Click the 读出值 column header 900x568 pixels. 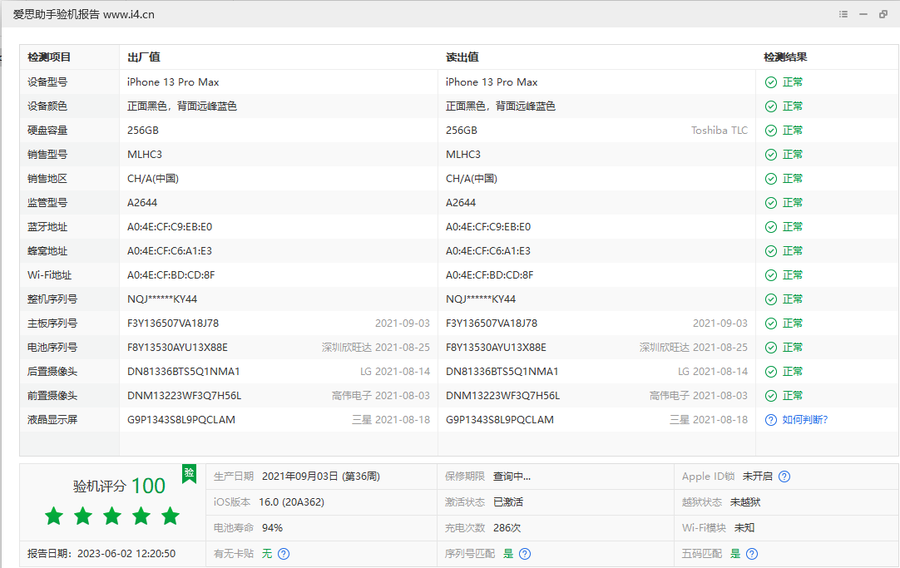(x=462, y=57)
